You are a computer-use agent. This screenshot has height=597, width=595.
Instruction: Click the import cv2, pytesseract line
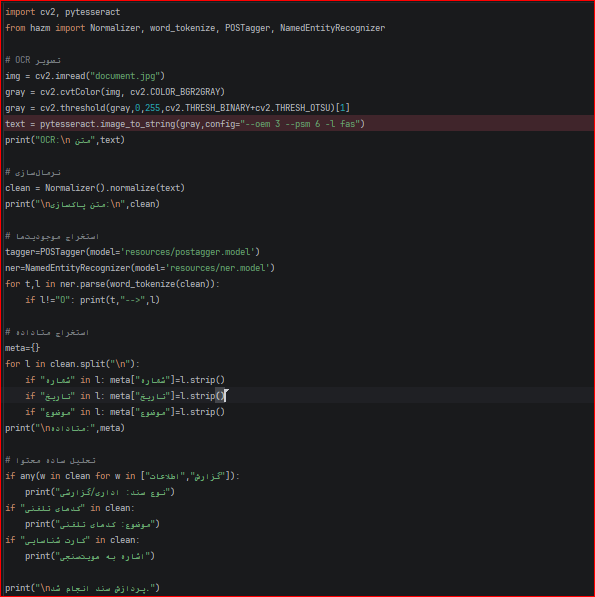coord(63,12)
